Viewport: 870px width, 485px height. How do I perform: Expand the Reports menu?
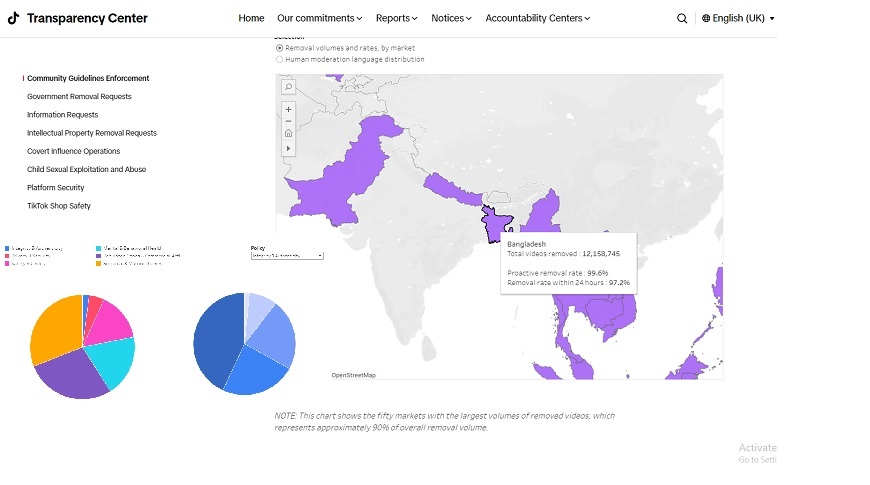[396, 18]
